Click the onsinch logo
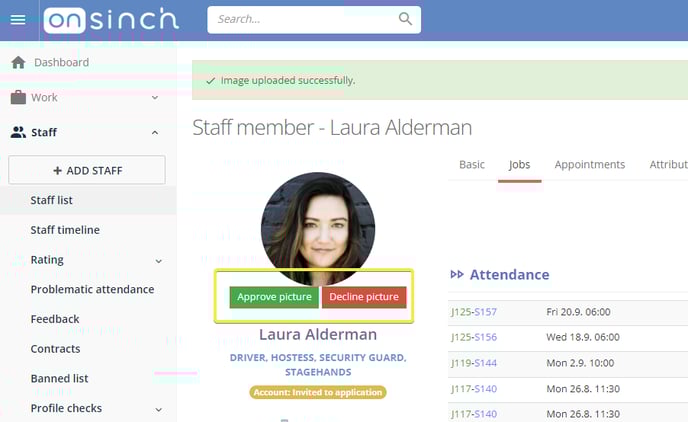688x422 pixels. coord(111,20)
